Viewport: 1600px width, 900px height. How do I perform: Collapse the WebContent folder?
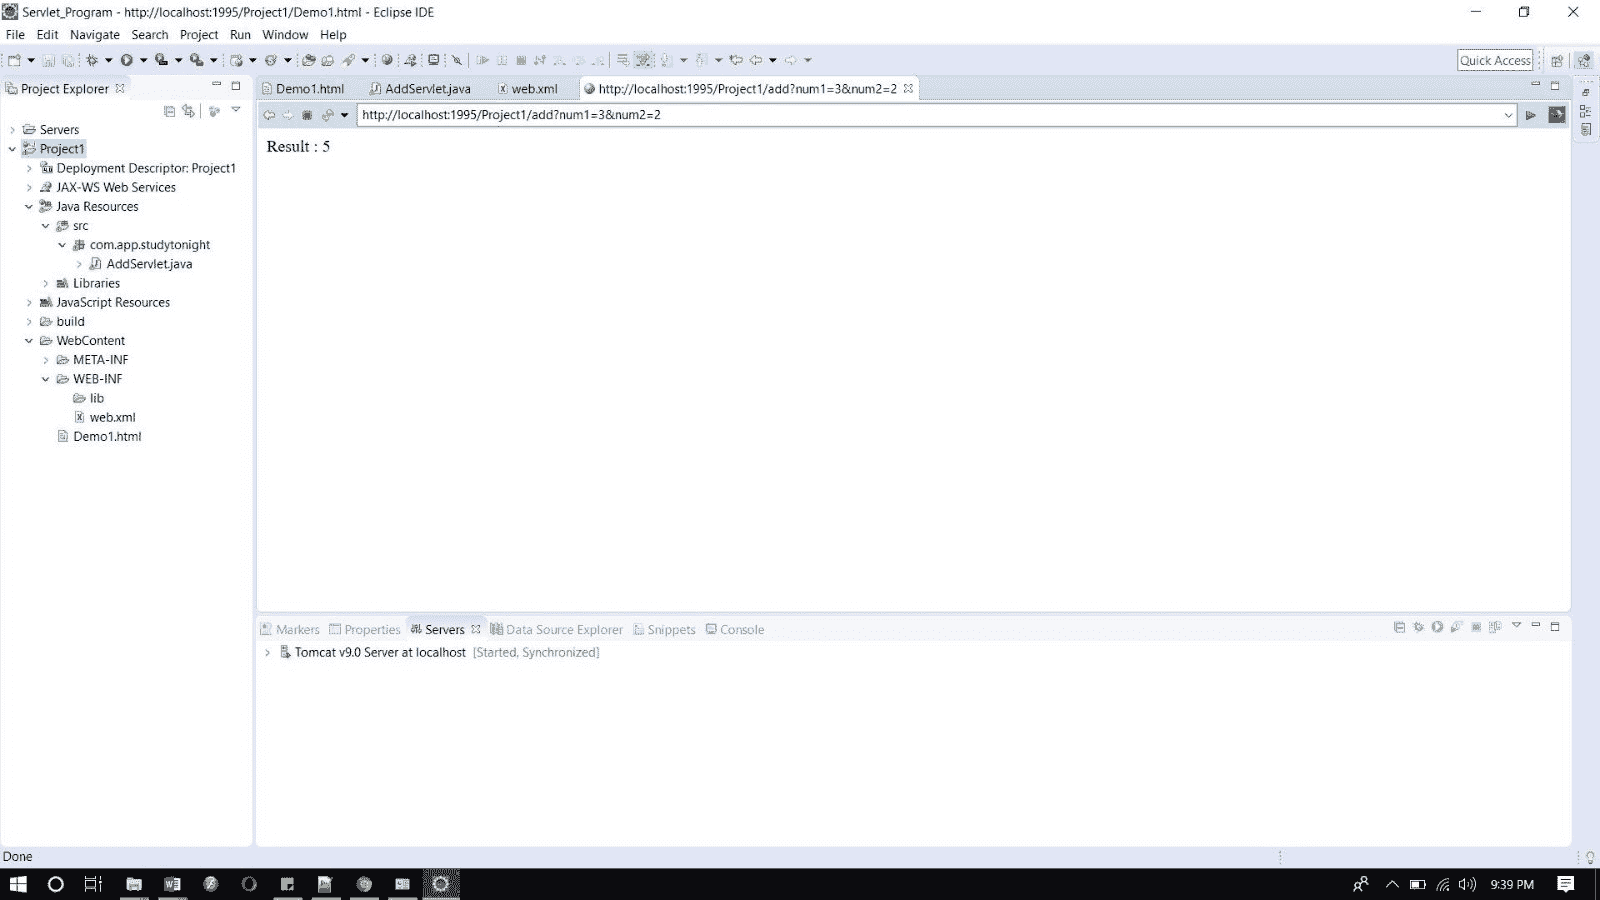28,340
